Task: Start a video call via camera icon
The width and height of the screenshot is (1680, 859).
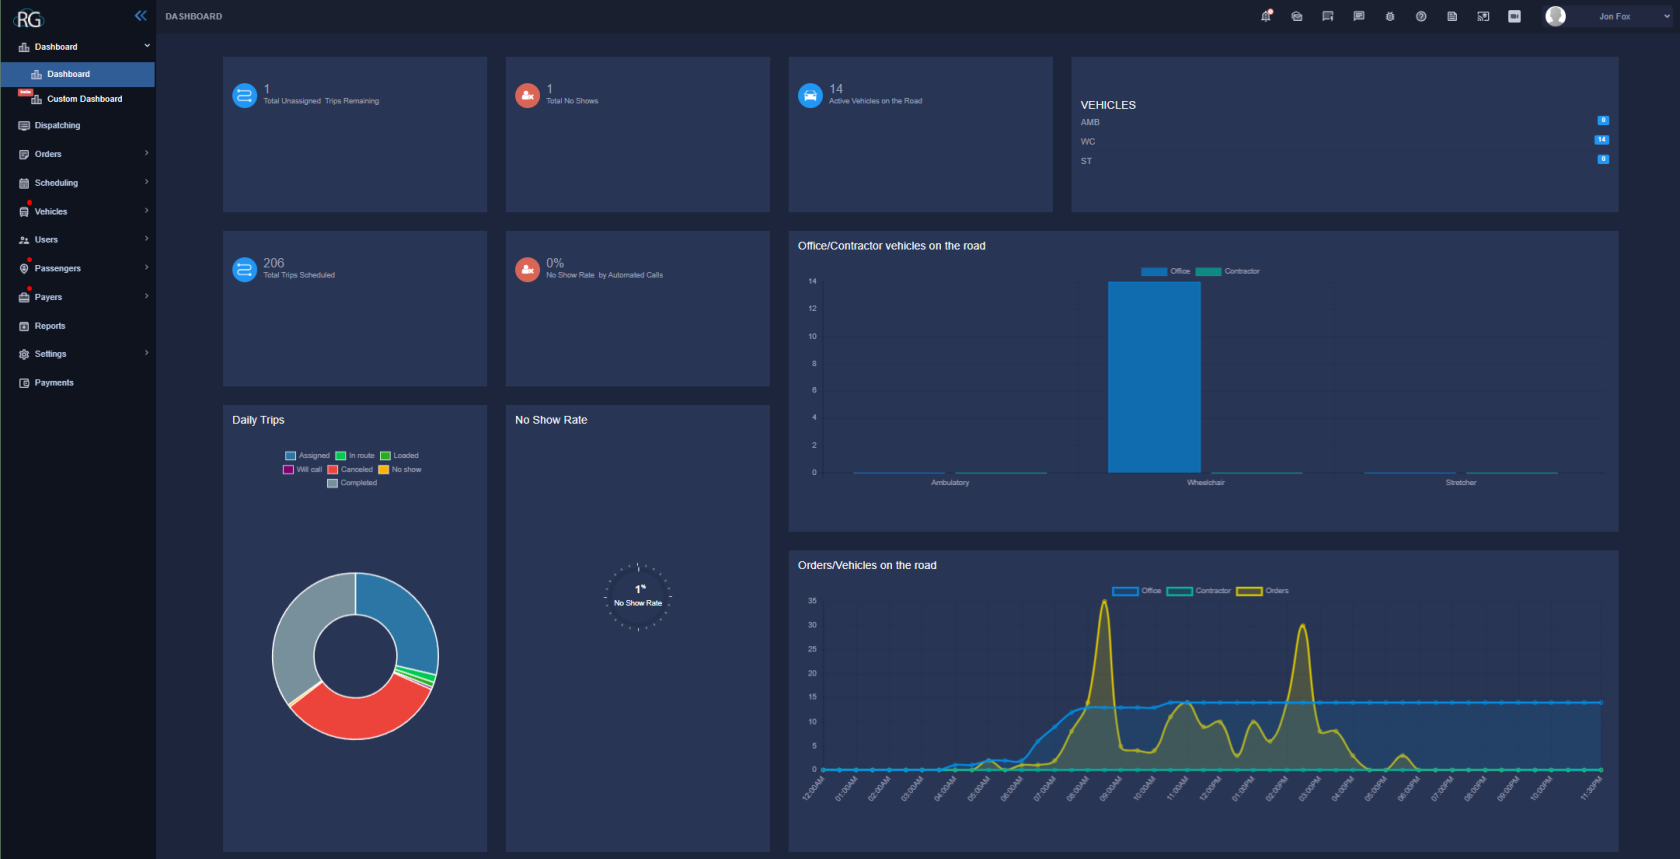Action: [1514, 16]
